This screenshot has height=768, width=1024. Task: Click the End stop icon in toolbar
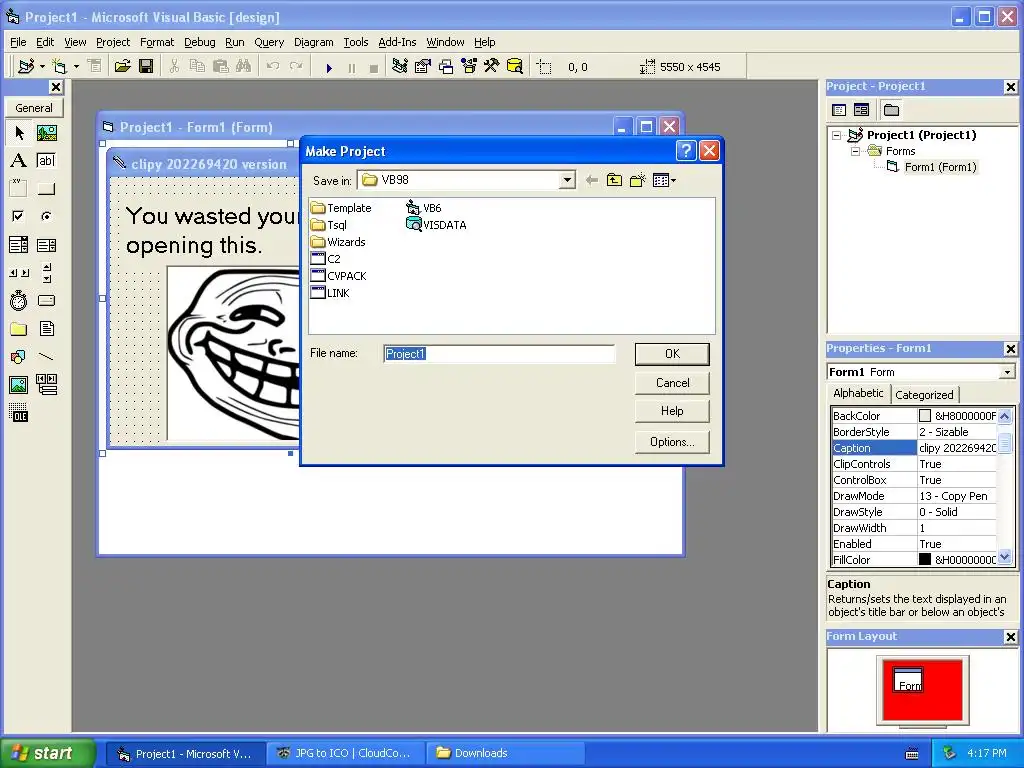point(374,67)
